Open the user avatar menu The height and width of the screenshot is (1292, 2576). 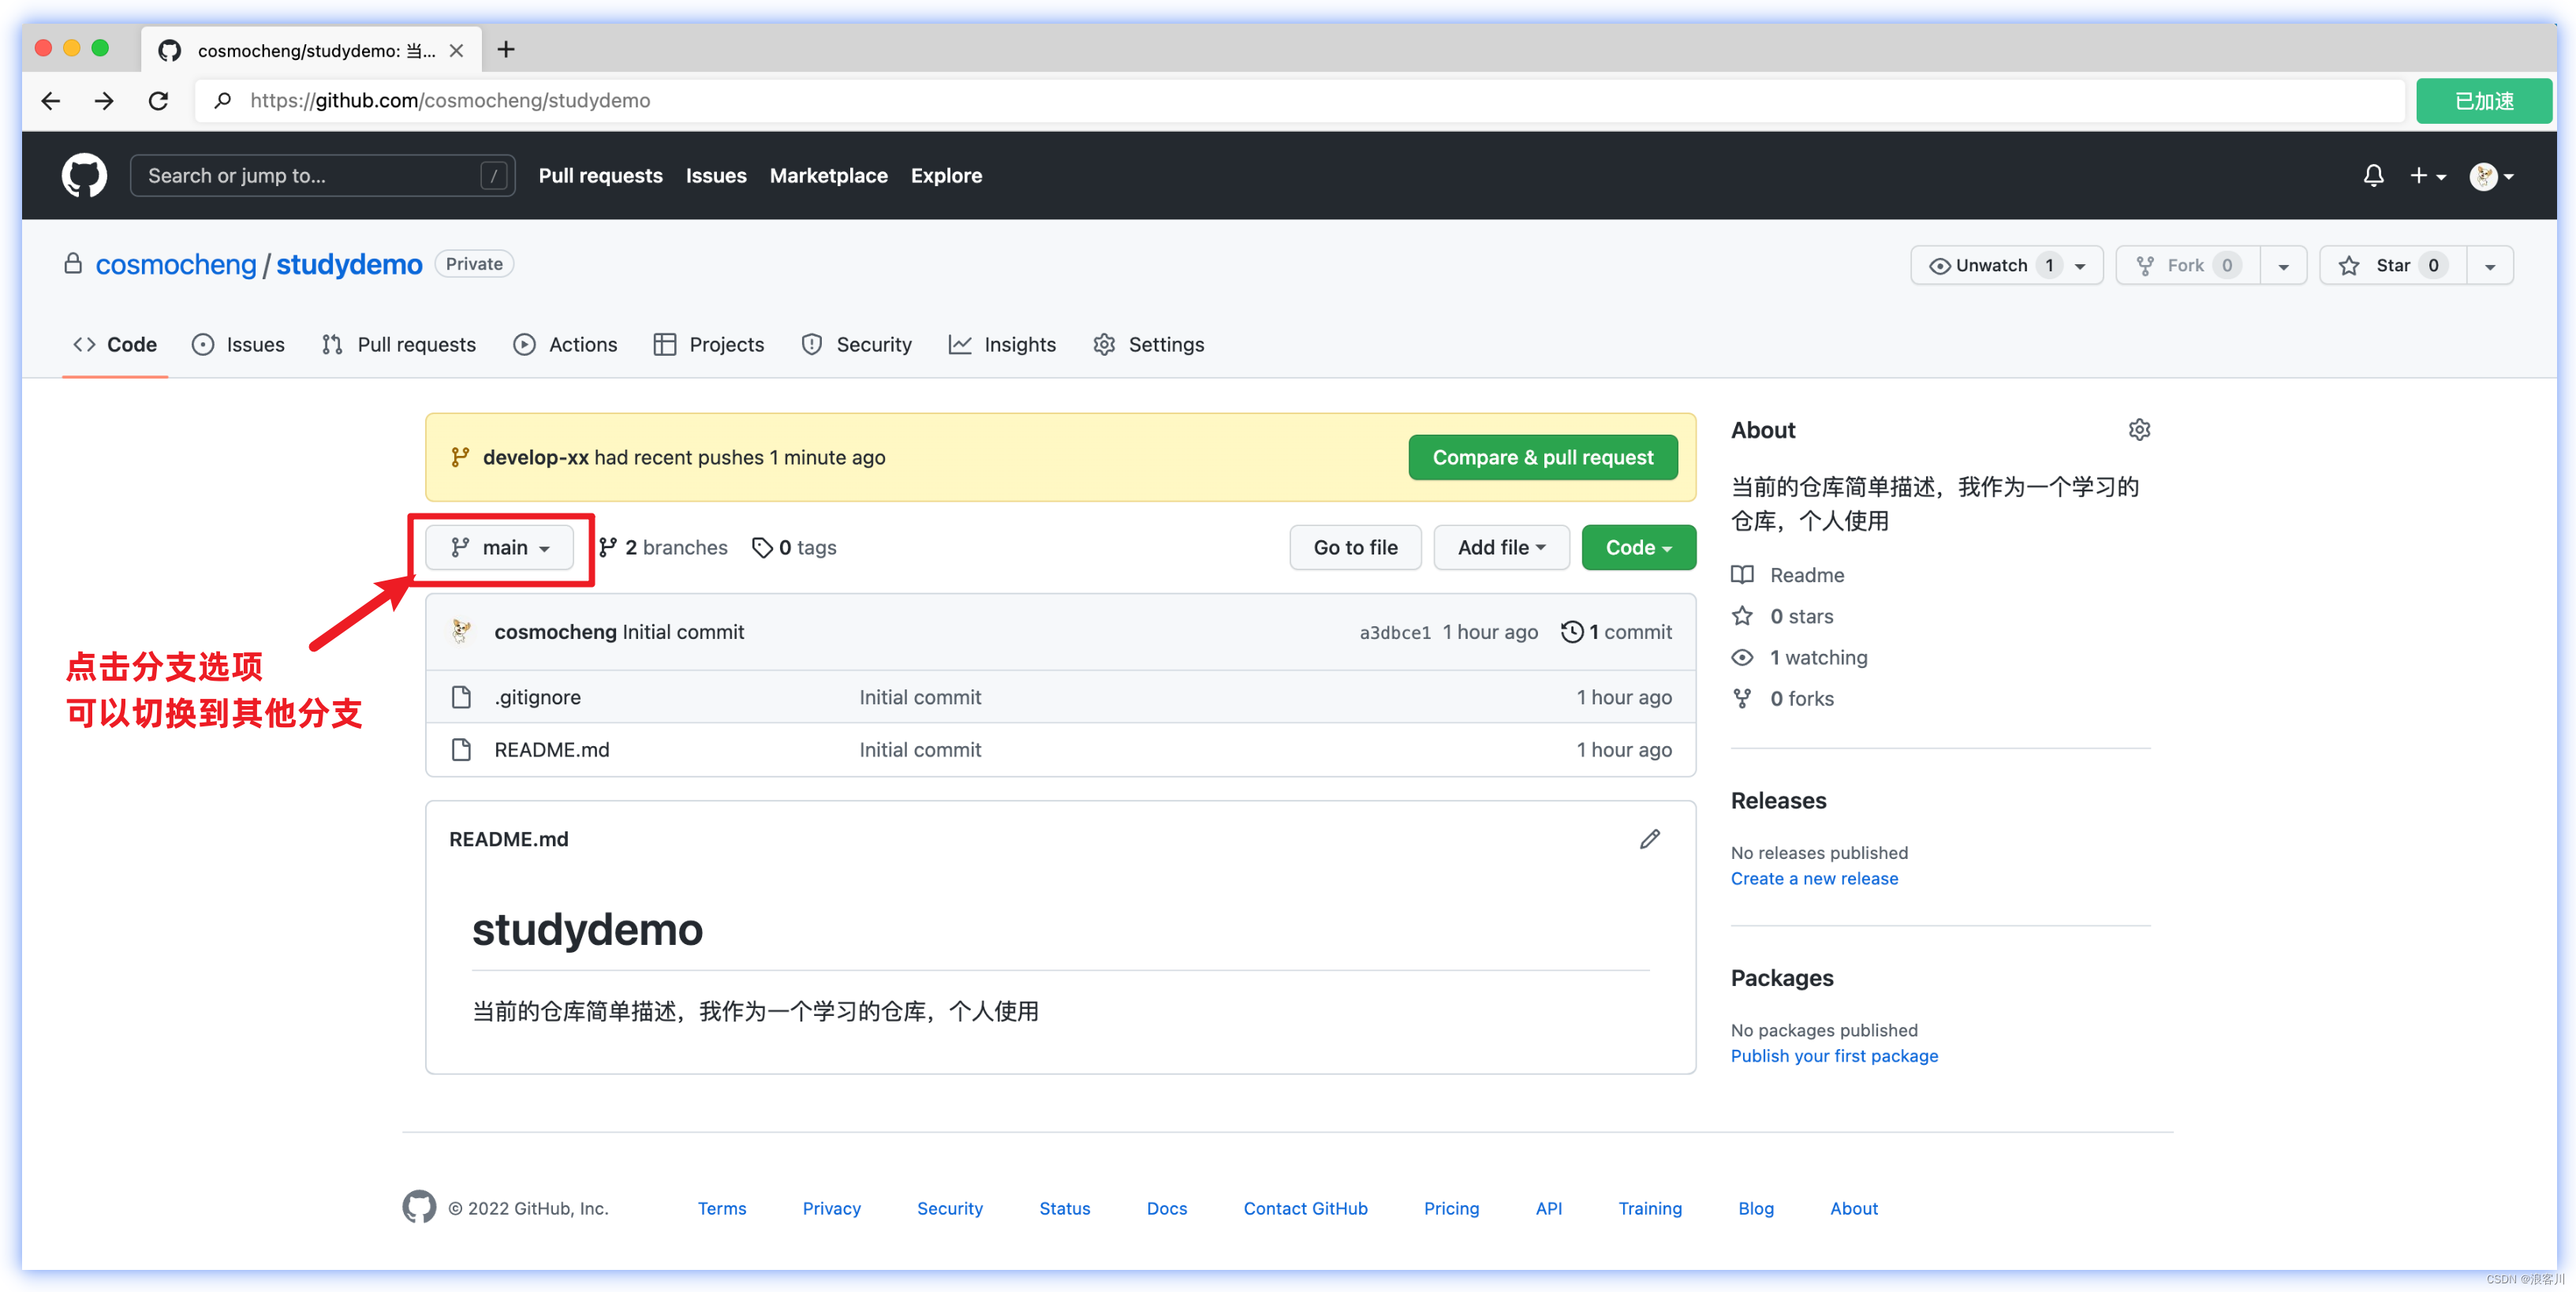pyautogui.click(x=2491, y=176)
